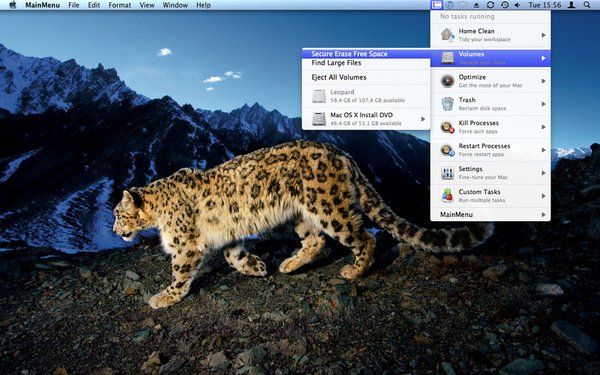Screen dimensions: 600x375
Task: Expand the MainMenu submenu arrow at bottom
Action: point(543,215)
